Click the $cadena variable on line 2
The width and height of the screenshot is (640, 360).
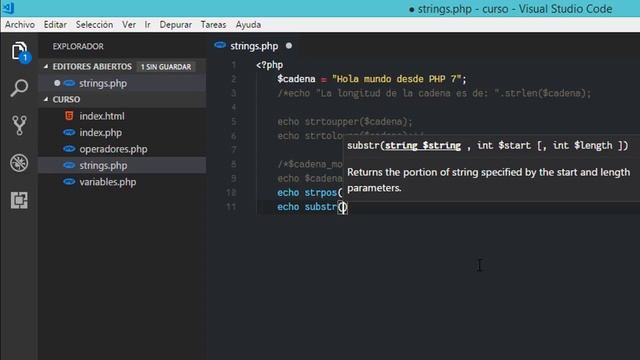296,79
